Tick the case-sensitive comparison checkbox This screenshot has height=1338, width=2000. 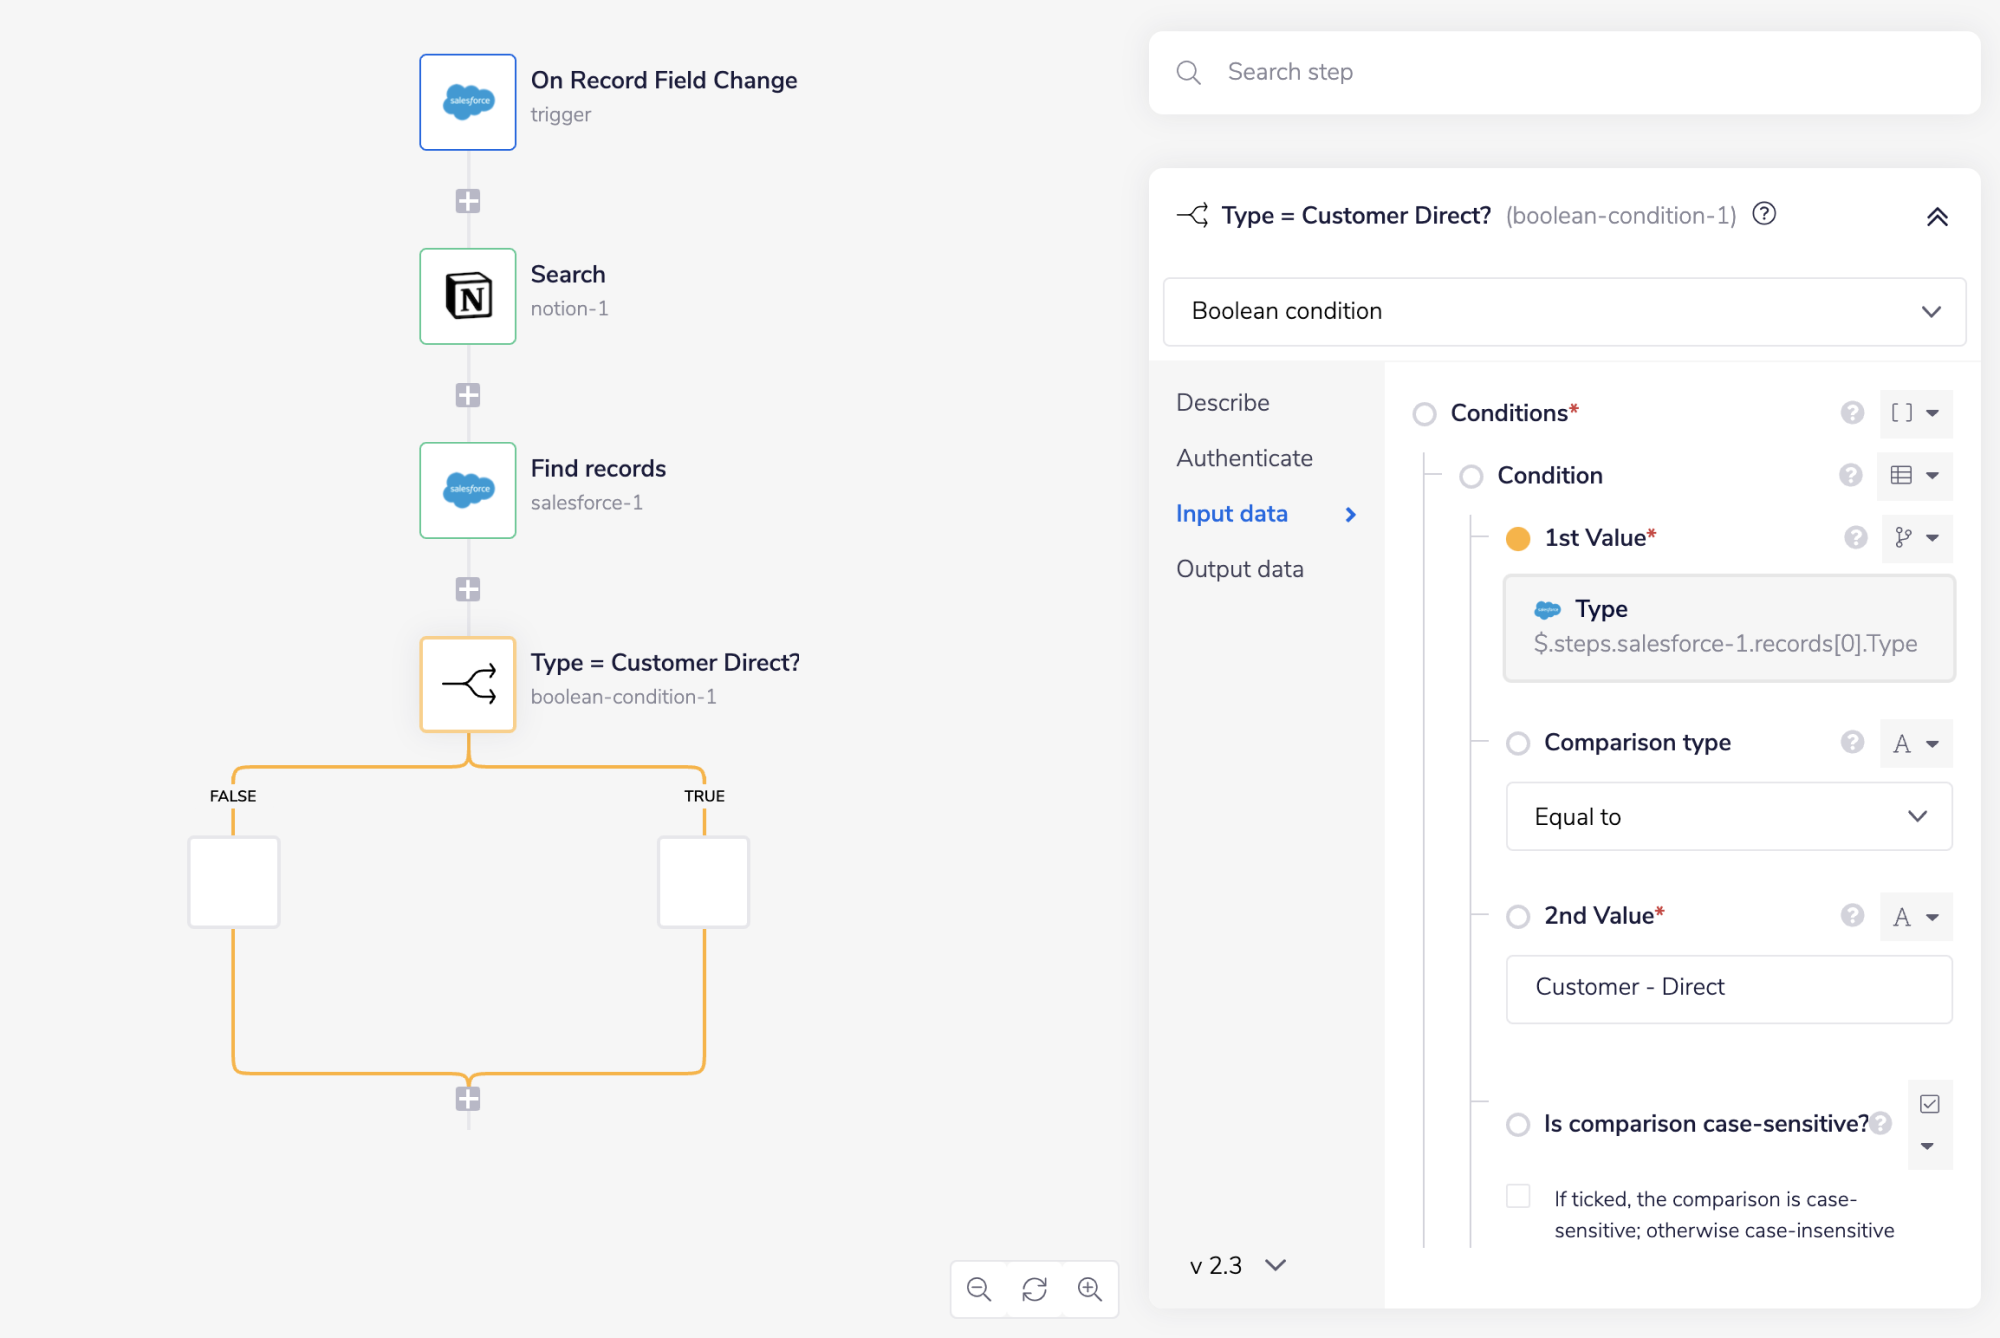click(x=1517, y=1196)
